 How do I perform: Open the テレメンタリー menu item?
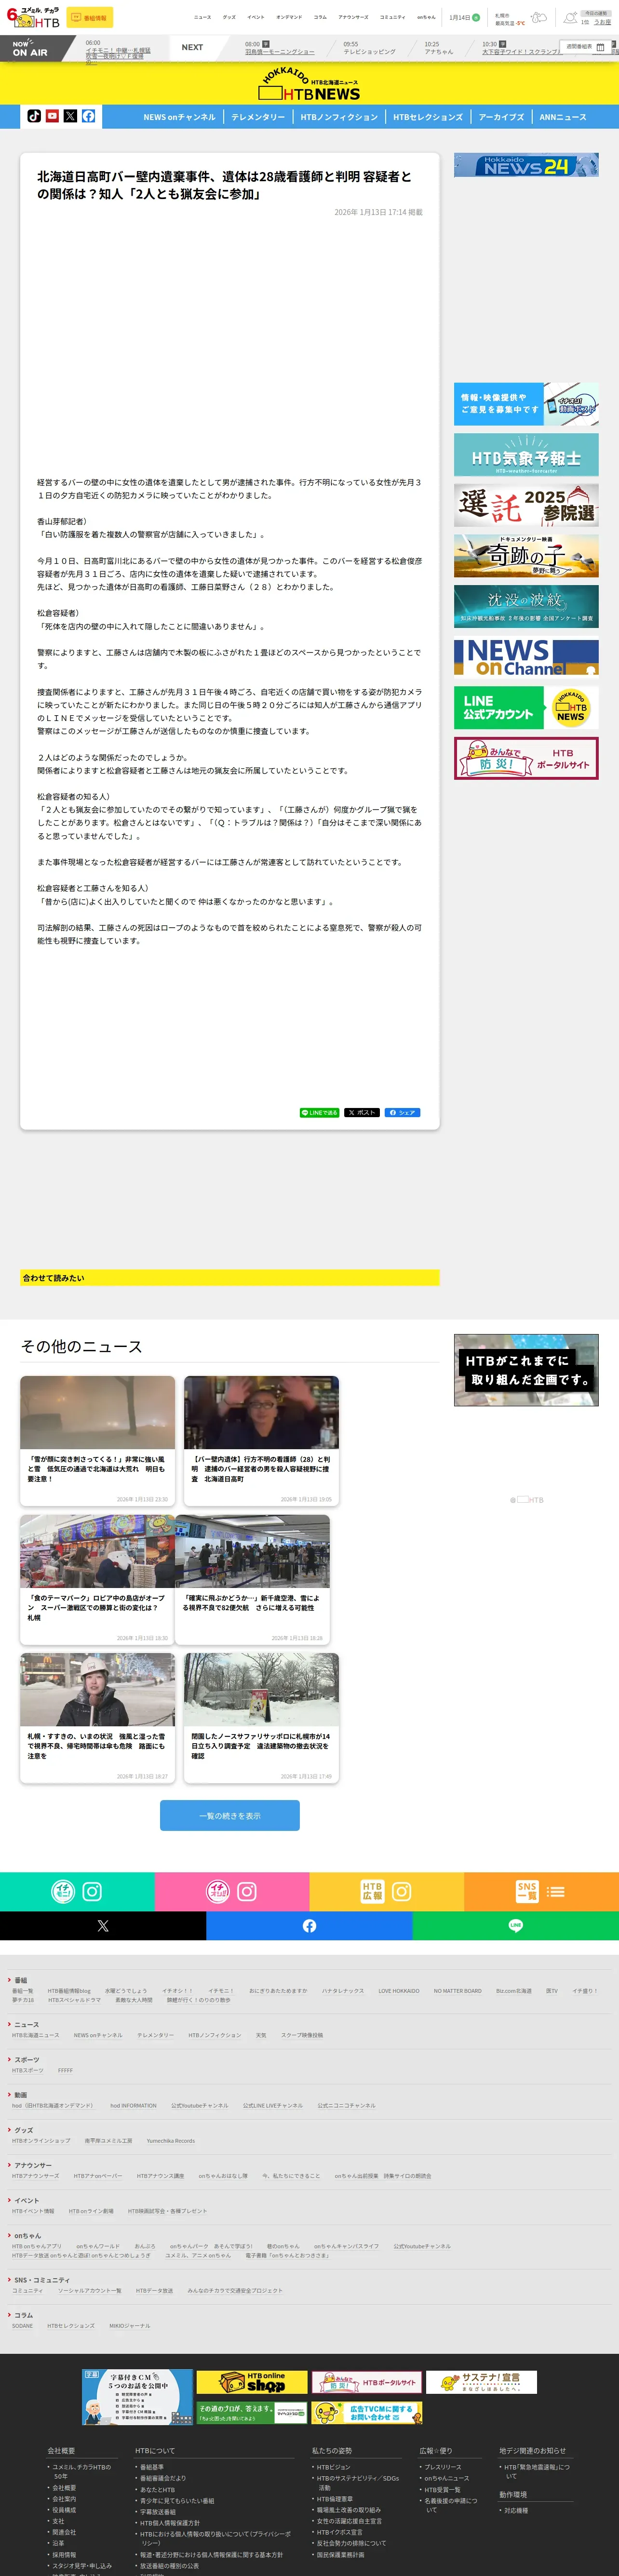coord(258,117)
